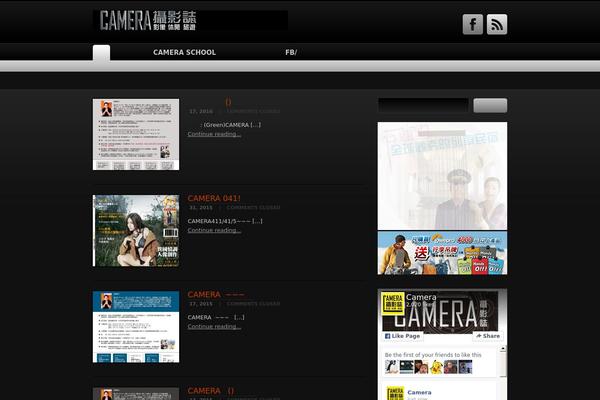Click Continue reading under CAMERA411/41/5 excerpt
The image size is (600, 400).
tap(214, 230)
